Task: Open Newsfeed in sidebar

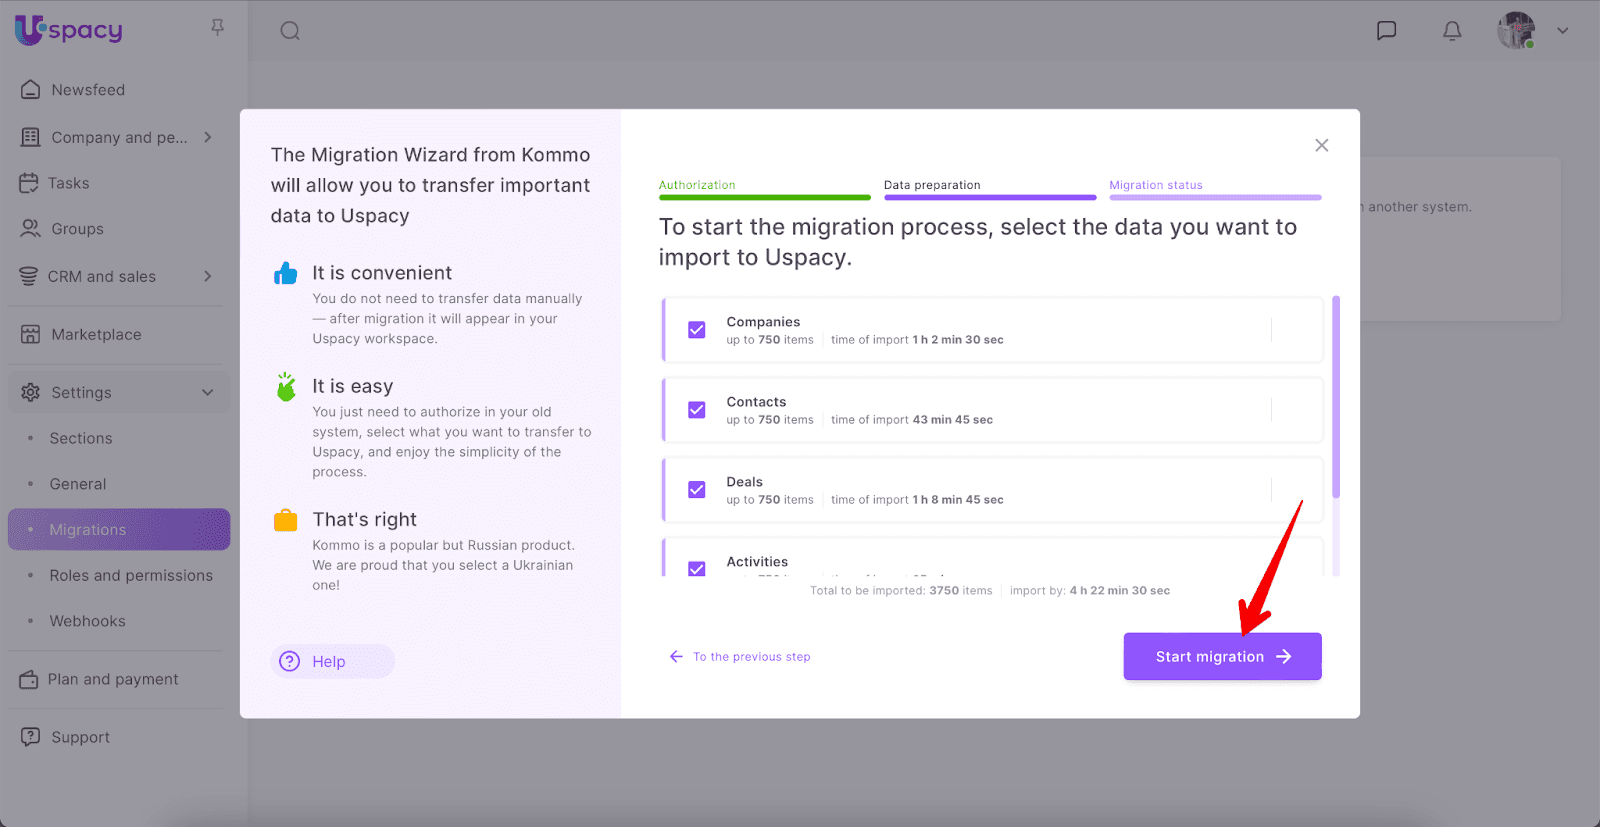Action: click(x=88, y=90)
